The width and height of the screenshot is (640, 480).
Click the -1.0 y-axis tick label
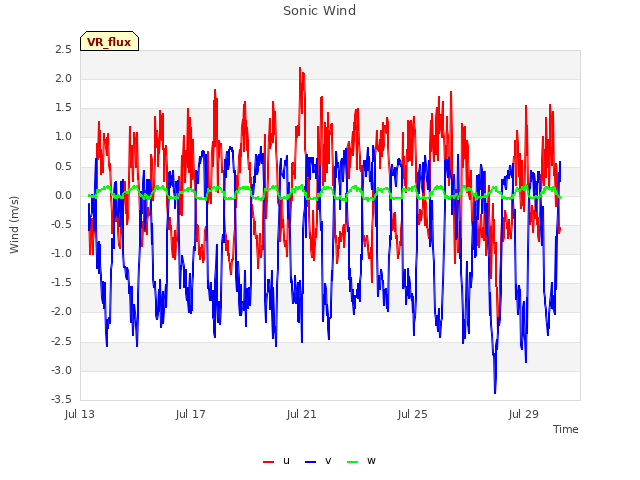[x=61, y=253]
